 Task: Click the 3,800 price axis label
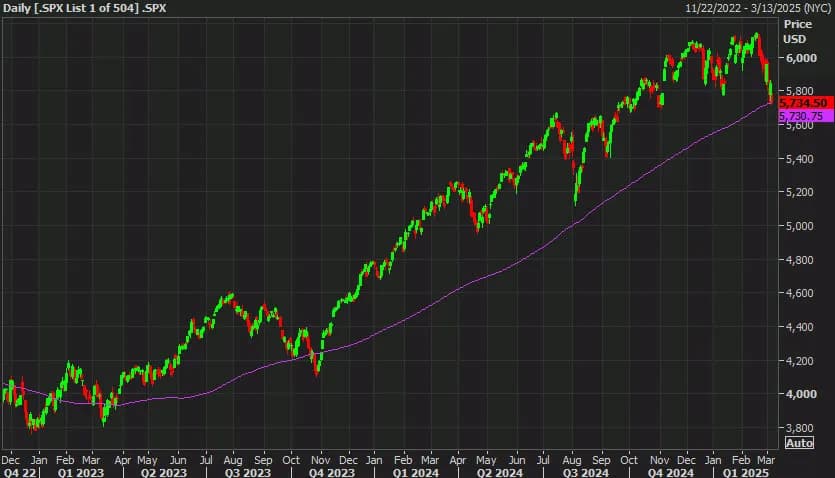pyautogui.click(x=799, y=427)
